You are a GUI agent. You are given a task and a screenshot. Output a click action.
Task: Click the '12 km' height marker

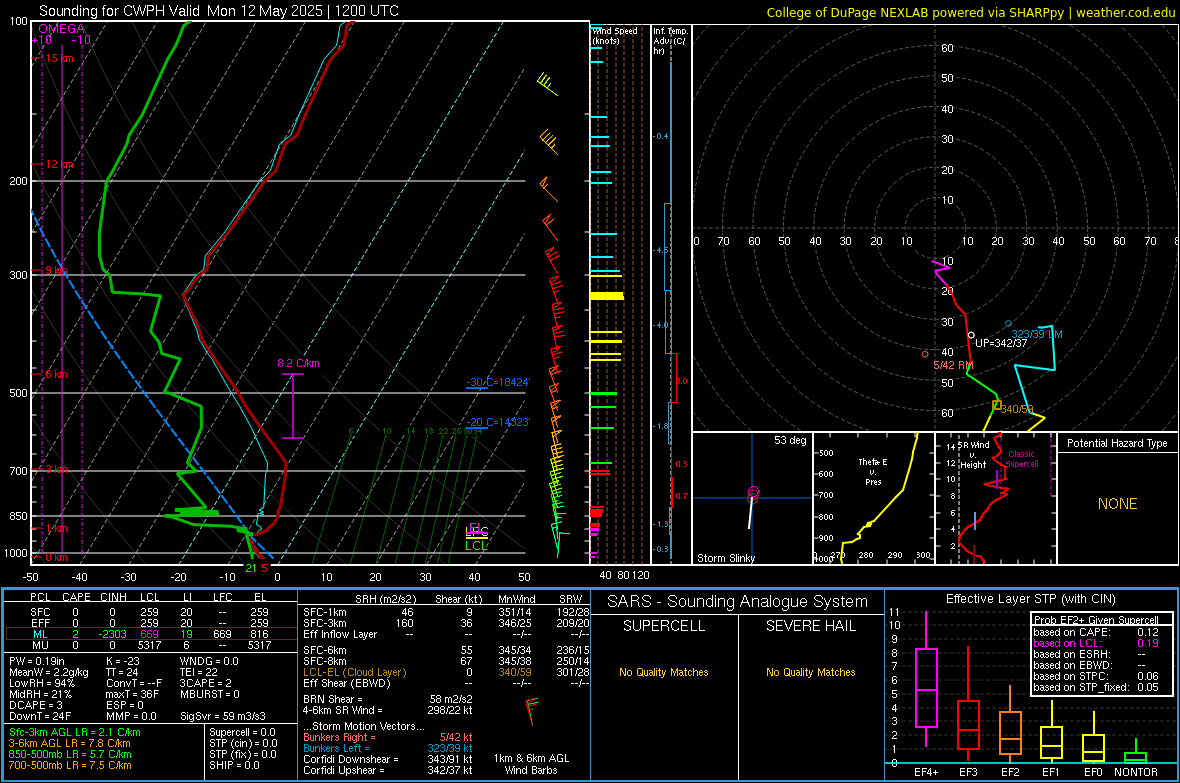coord(59,164)
